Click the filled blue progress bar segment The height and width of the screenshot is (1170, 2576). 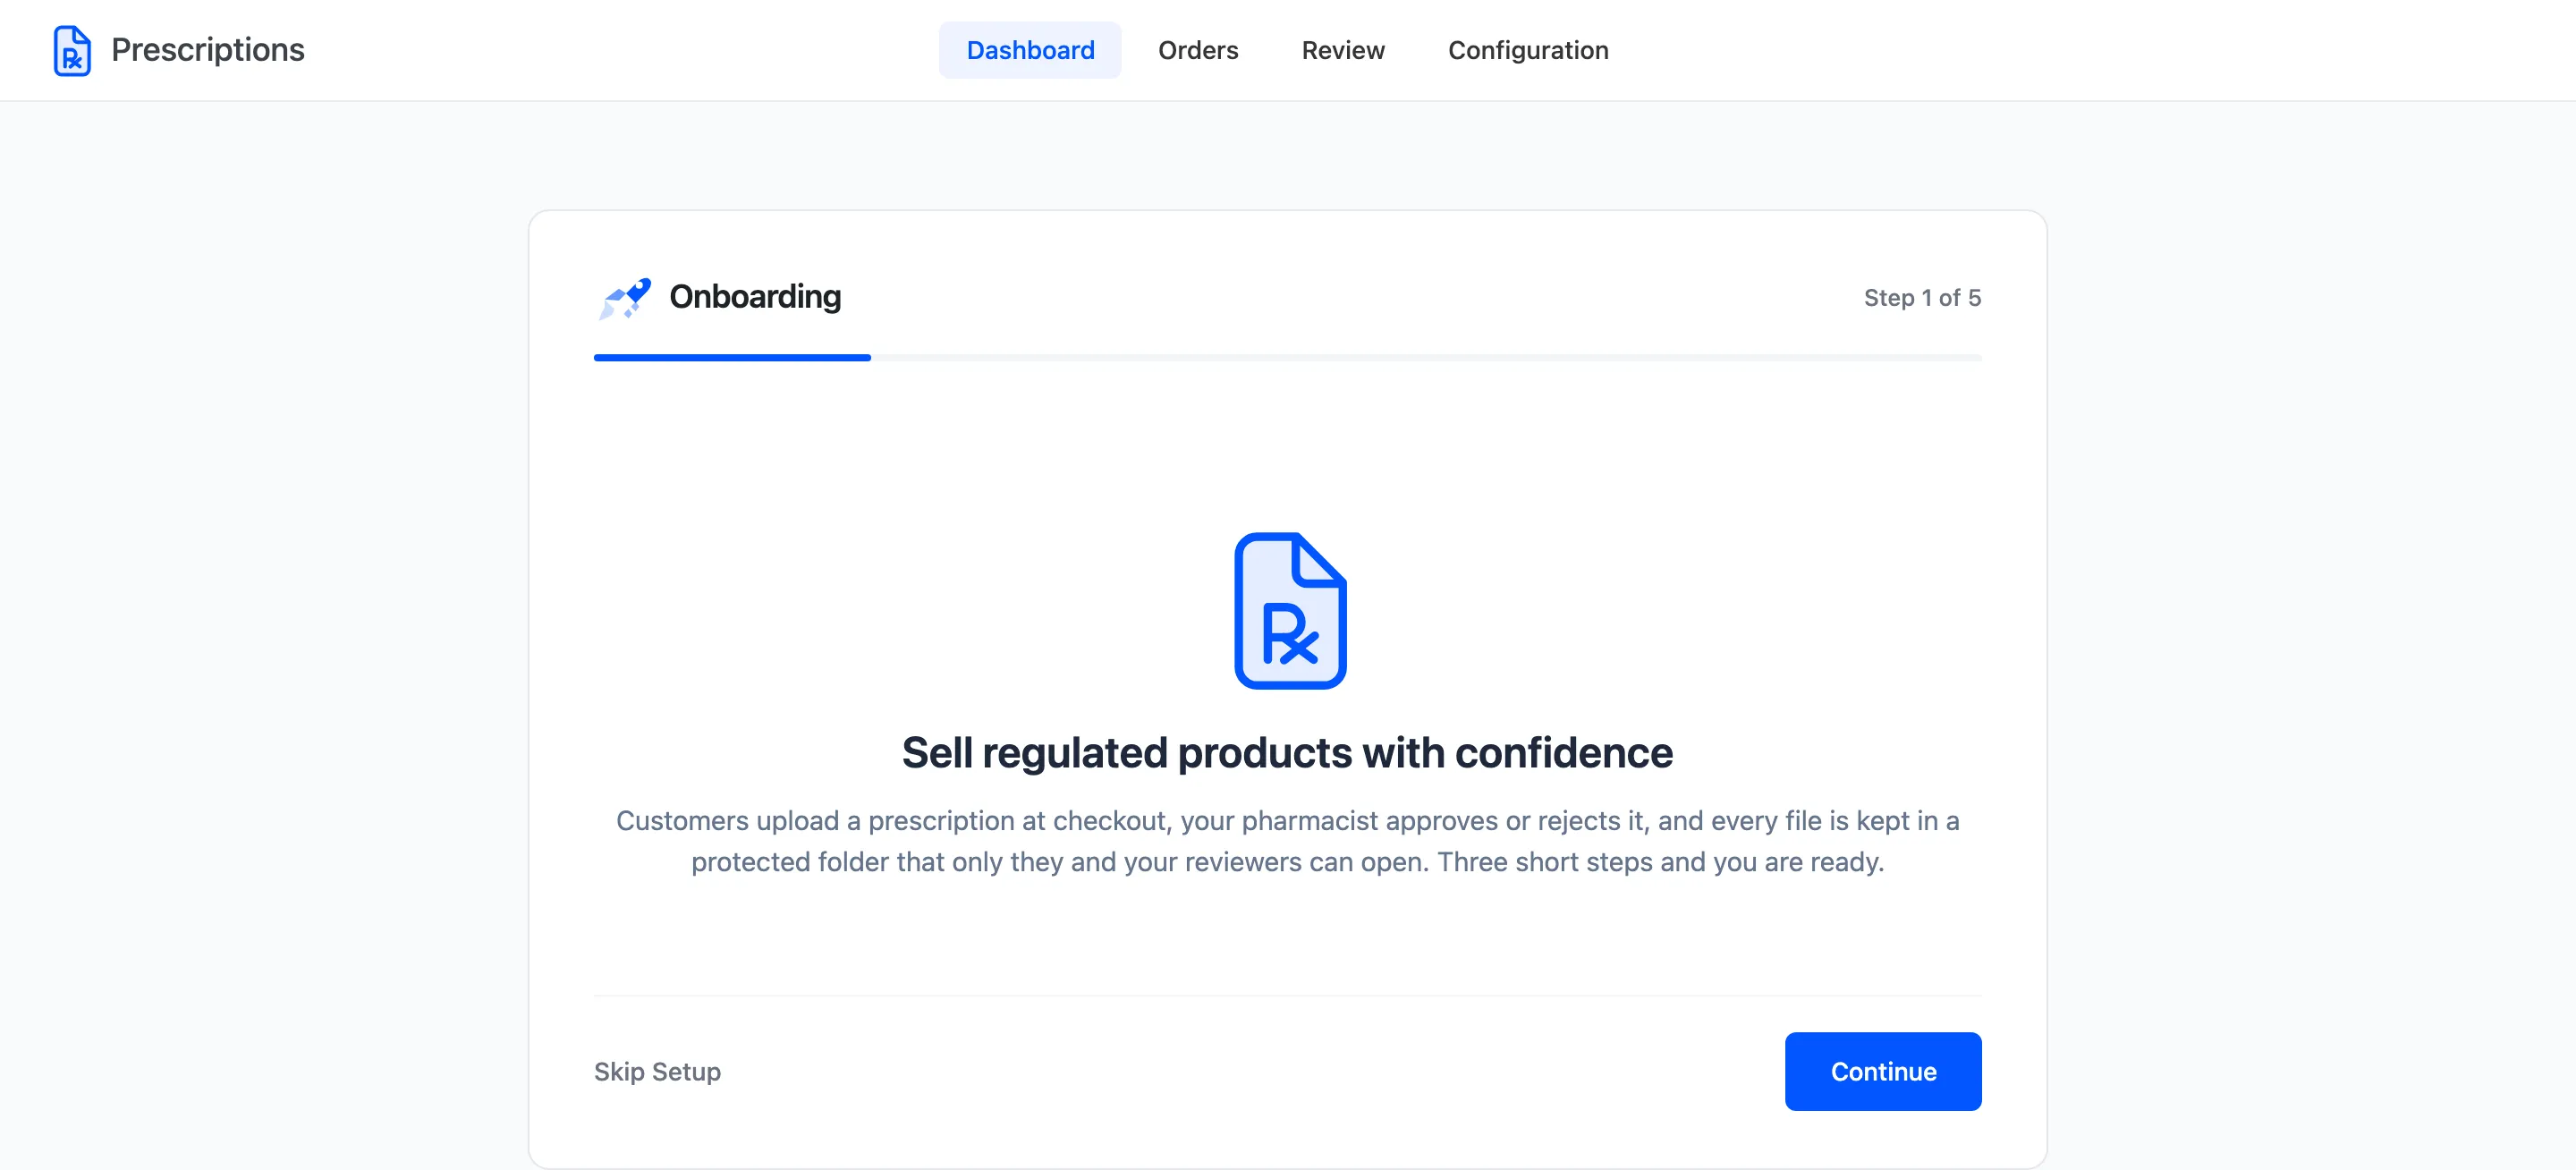click(732, 357)
